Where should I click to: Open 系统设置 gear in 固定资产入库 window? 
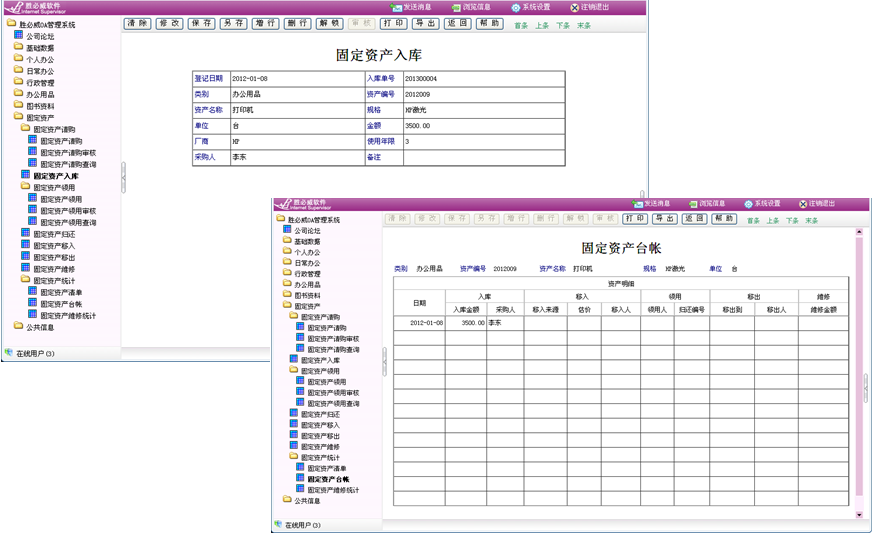(516, 8)
